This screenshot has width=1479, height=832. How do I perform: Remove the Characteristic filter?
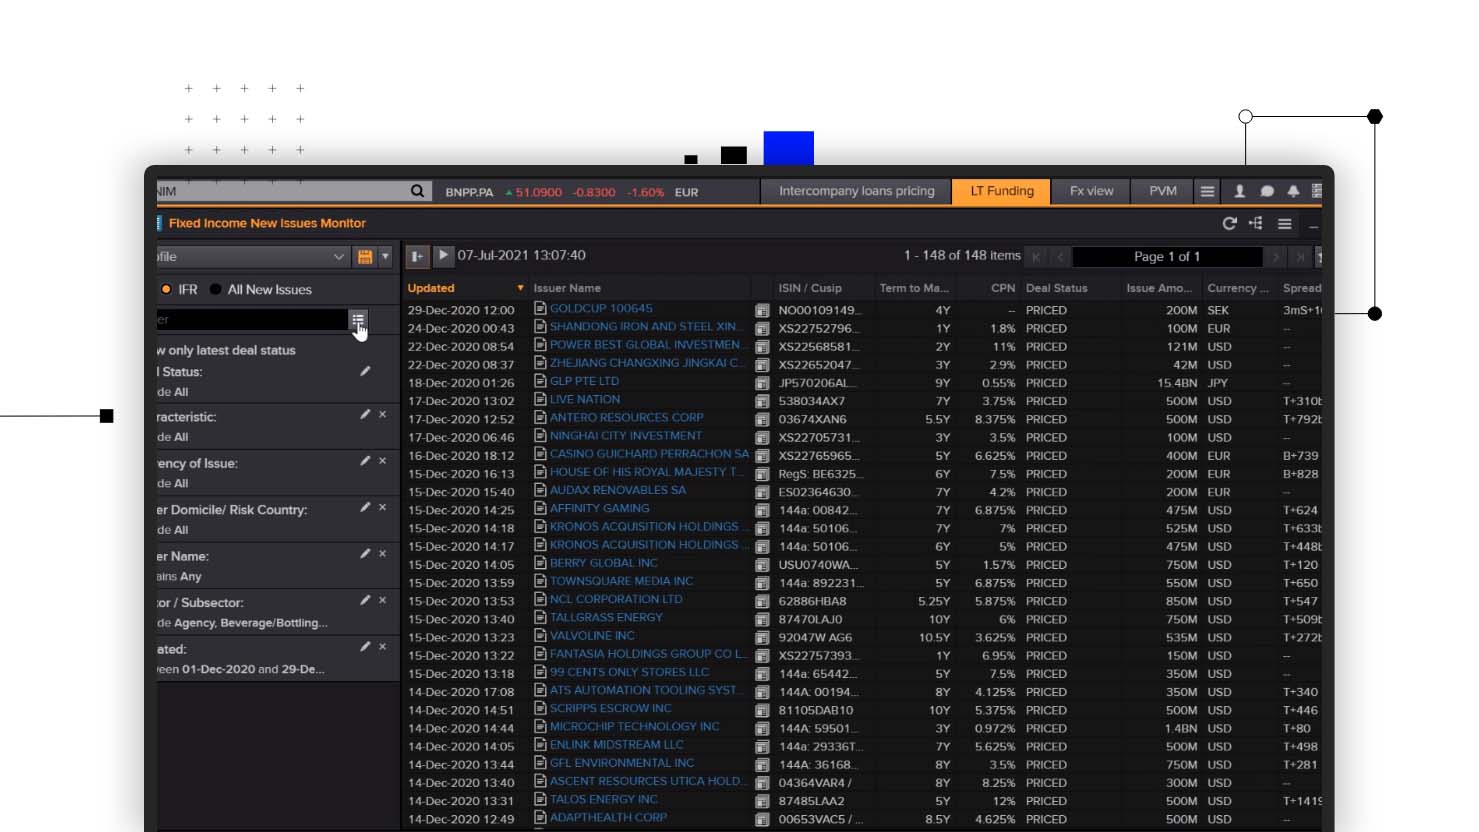pos(382,414)
